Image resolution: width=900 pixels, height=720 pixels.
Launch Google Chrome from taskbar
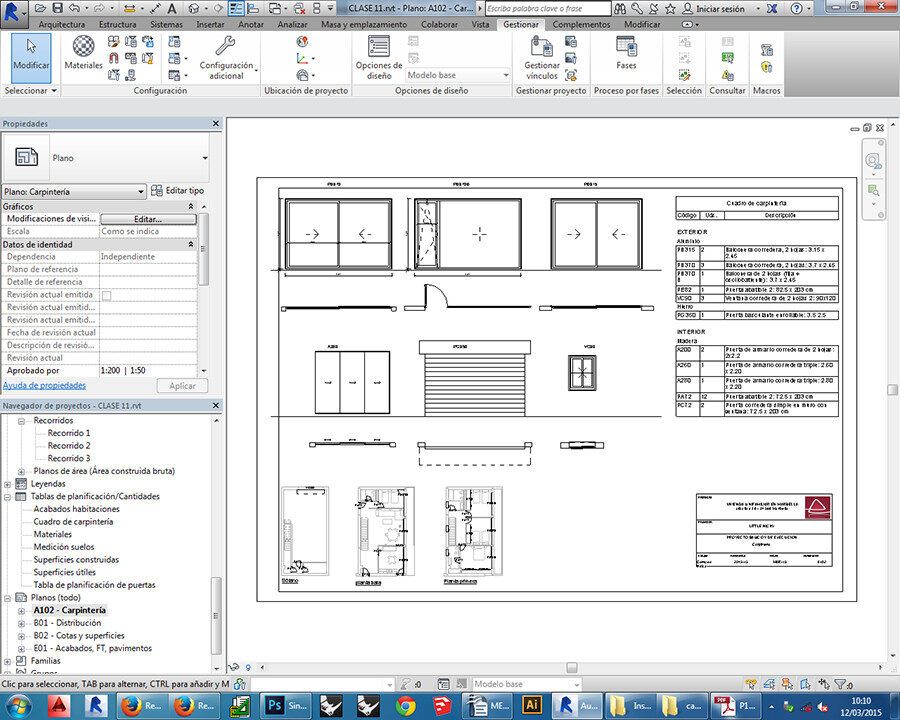click(405, 706)
